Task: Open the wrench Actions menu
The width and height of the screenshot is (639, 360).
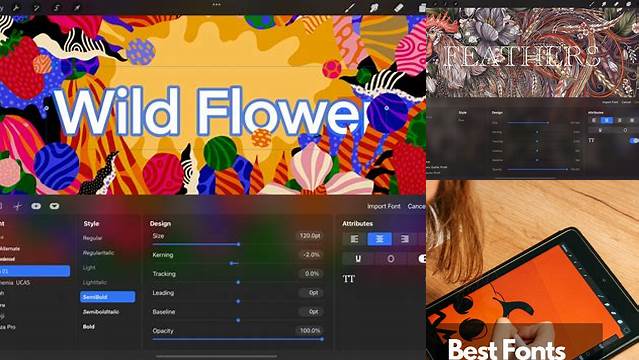Action: click(x=16, y=7)
